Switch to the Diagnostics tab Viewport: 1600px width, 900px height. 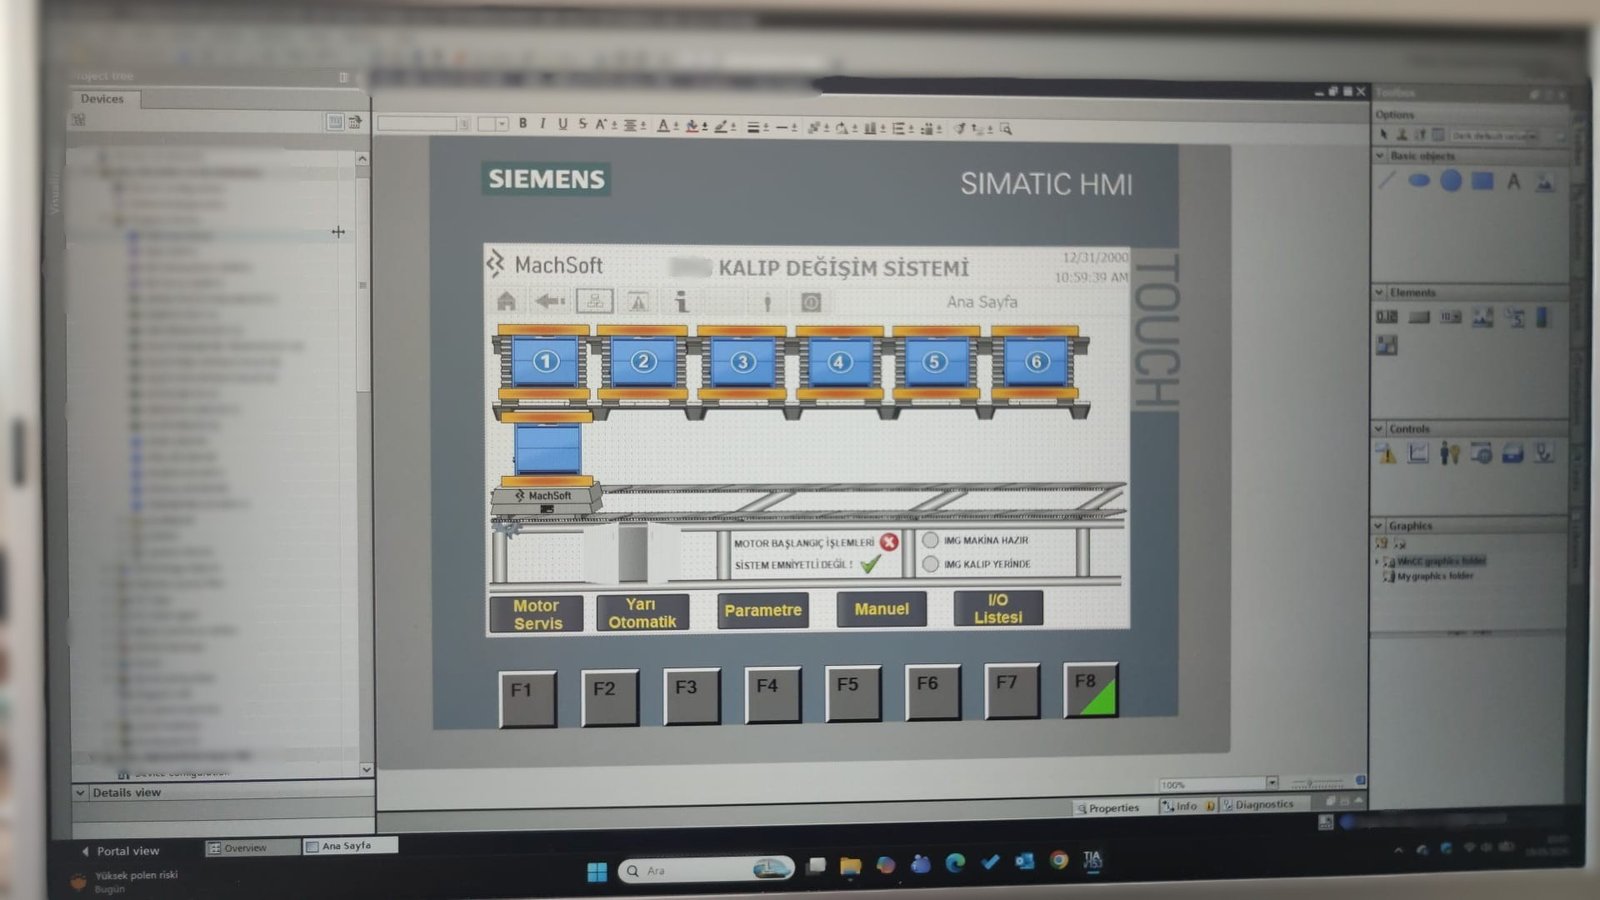coord(1258,804)
